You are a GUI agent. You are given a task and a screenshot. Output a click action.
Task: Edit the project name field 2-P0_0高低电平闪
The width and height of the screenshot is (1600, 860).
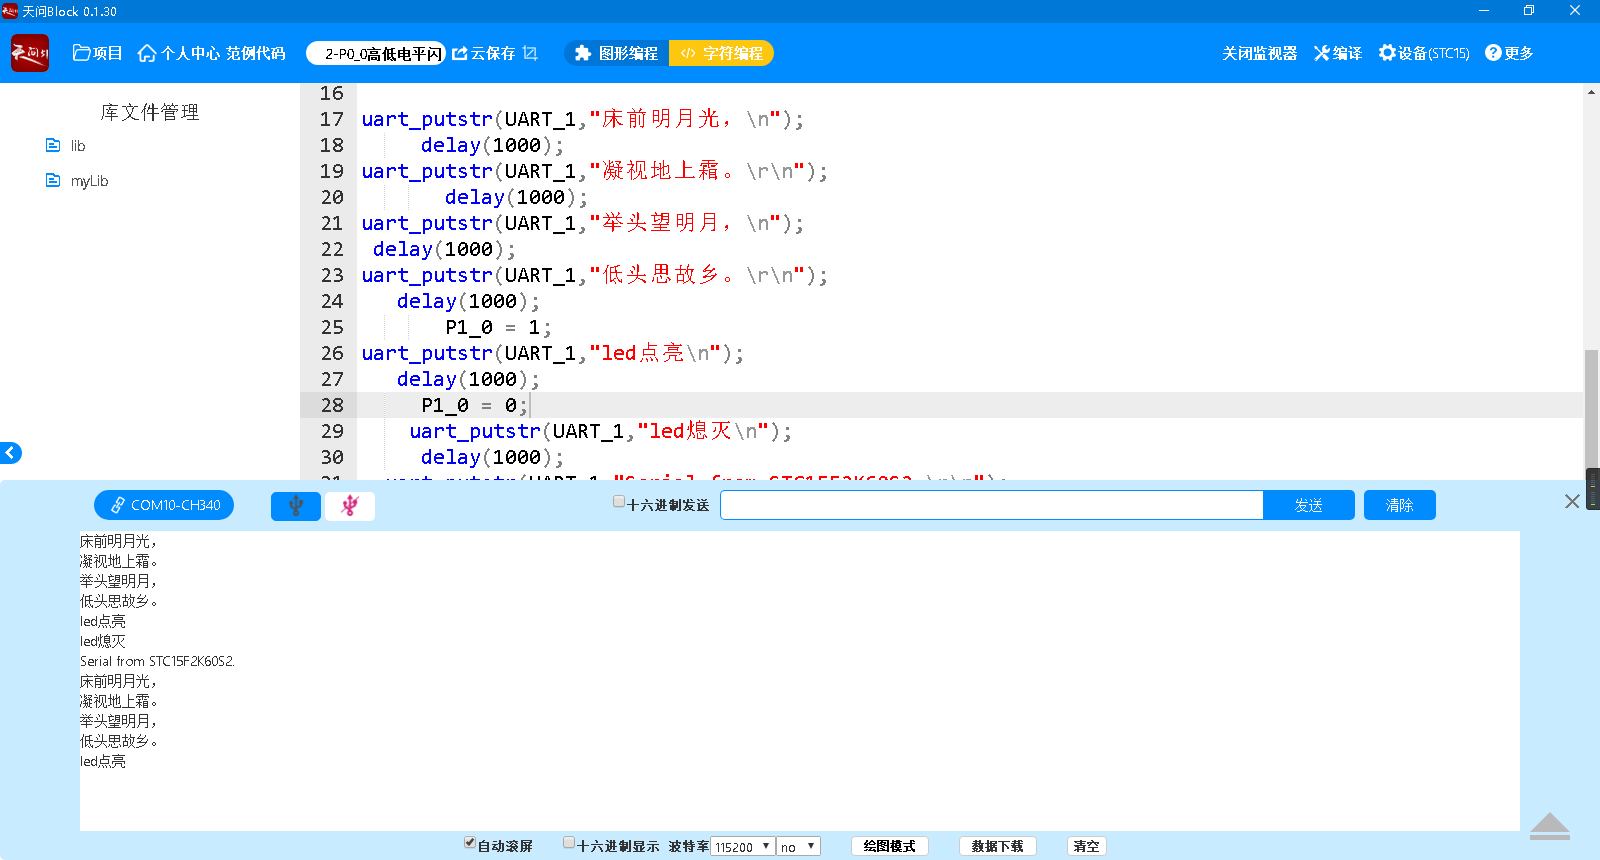[x=376, y=53]
